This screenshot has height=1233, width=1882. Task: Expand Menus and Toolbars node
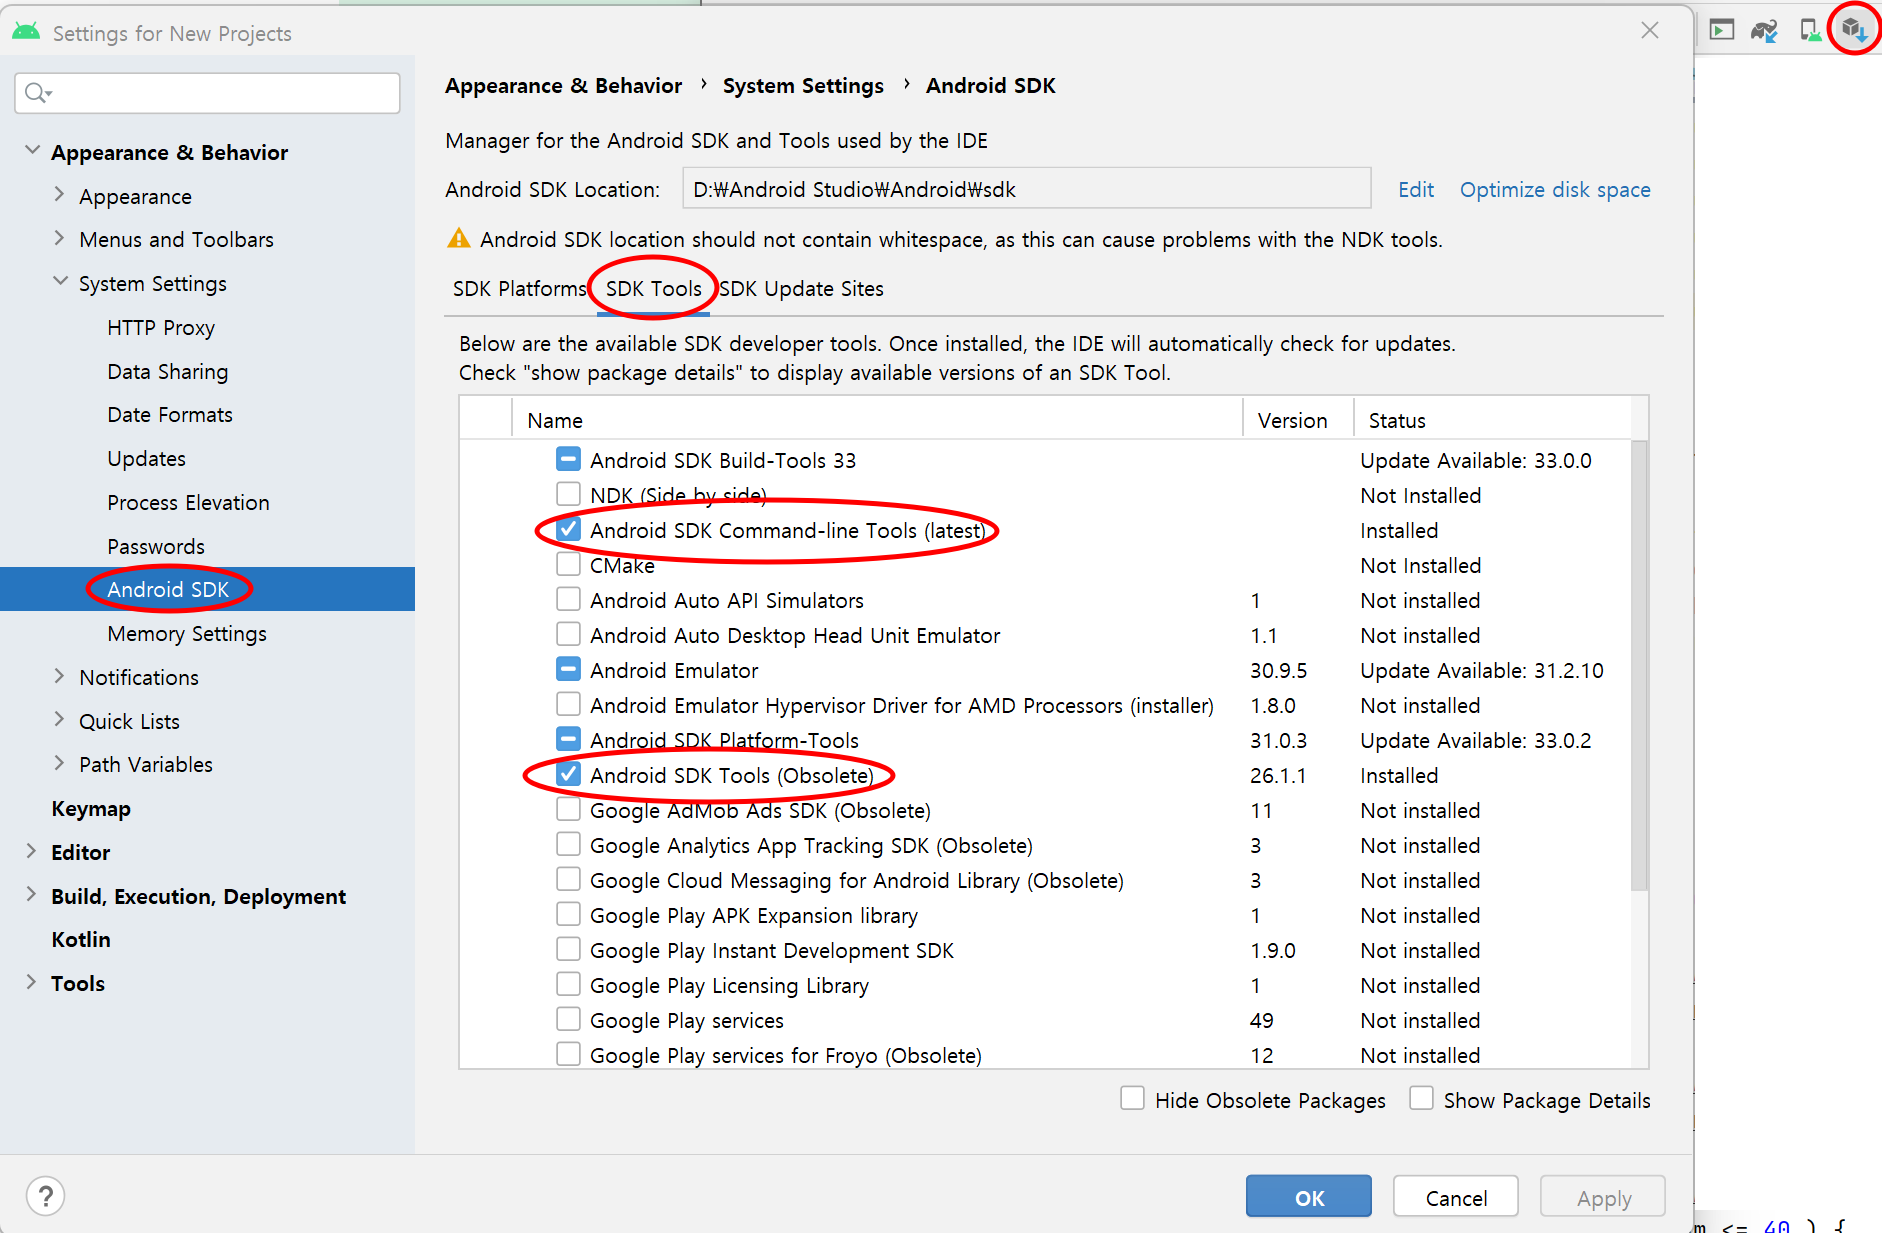coord(59,238)
